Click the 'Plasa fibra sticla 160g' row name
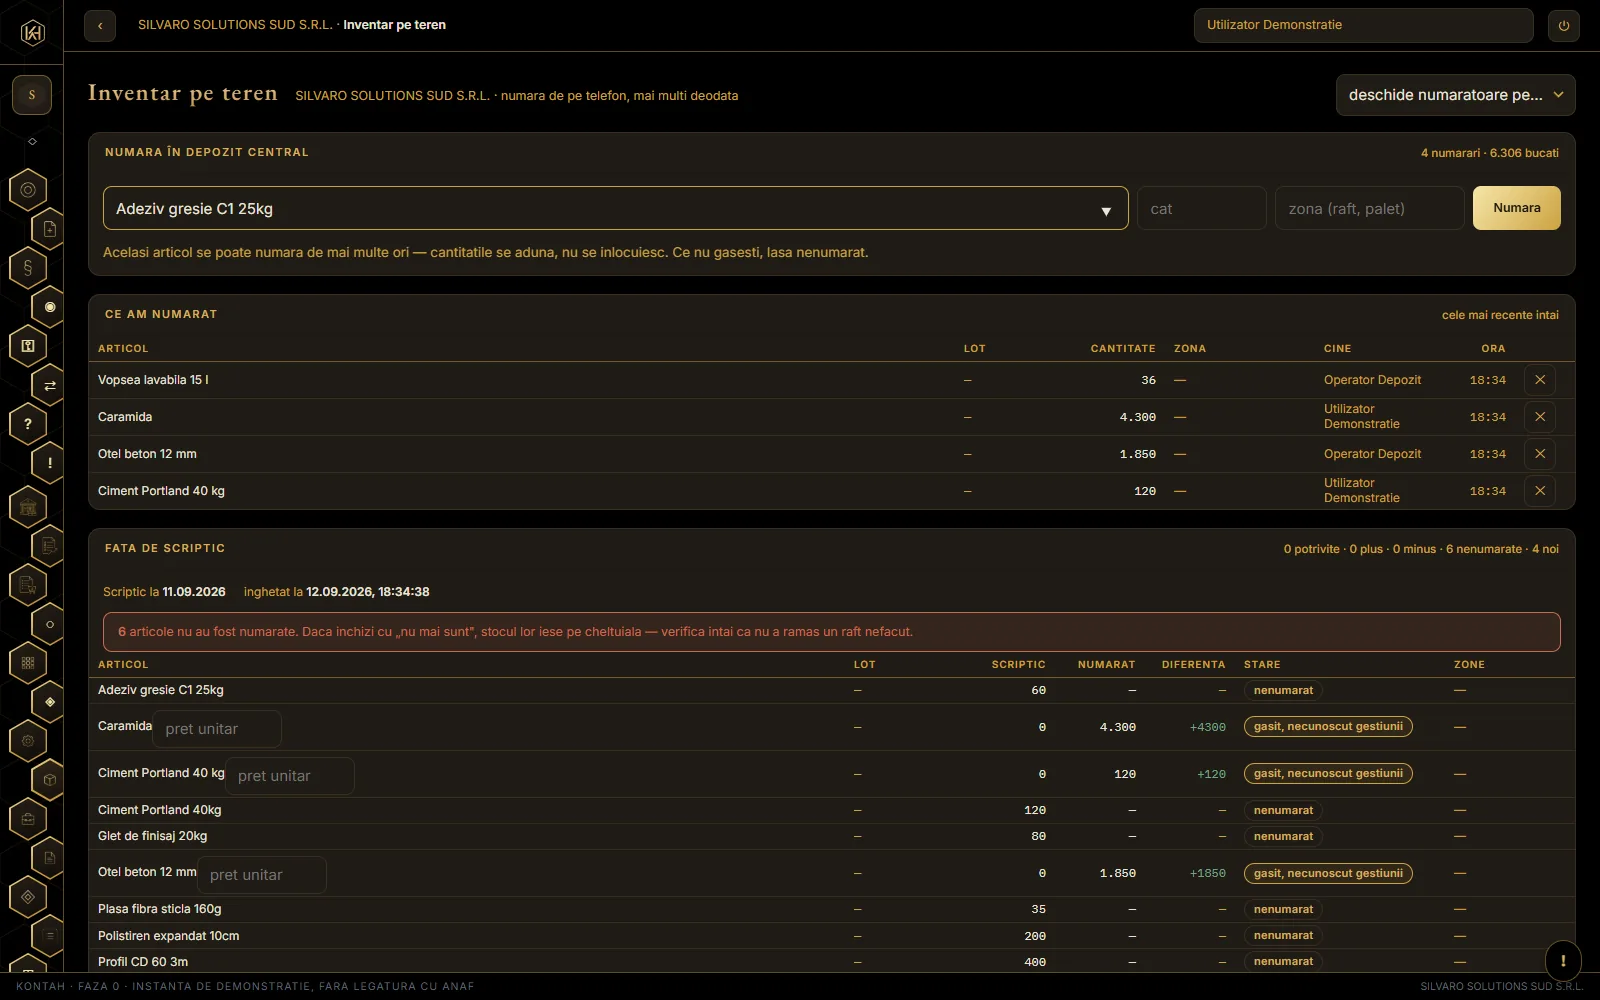Screen dimensions: 1600x1000 pos(160,909)
